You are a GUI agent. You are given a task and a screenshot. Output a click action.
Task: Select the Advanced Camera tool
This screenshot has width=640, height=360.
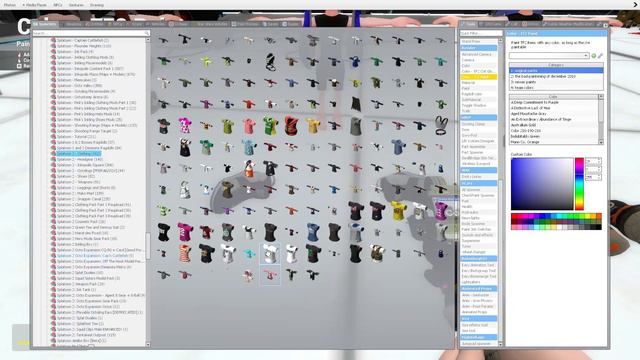478,54
